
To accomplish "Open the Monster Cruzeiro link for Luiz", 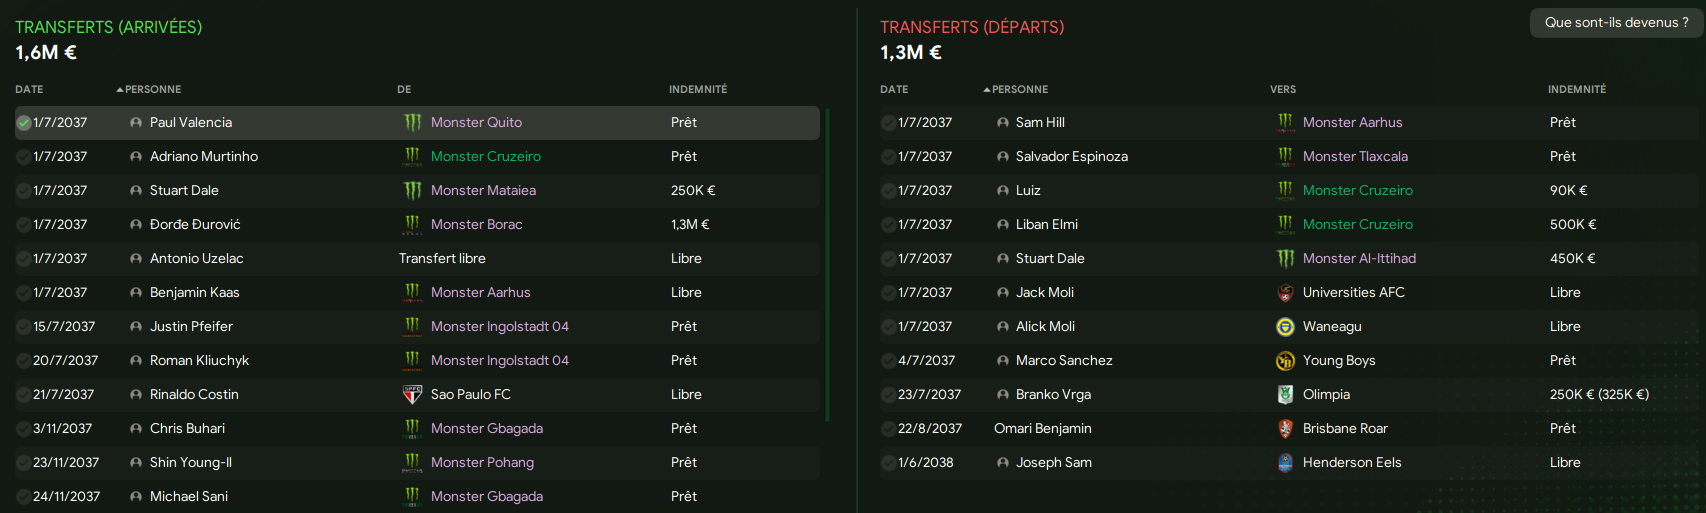I will click(1358, 190).
